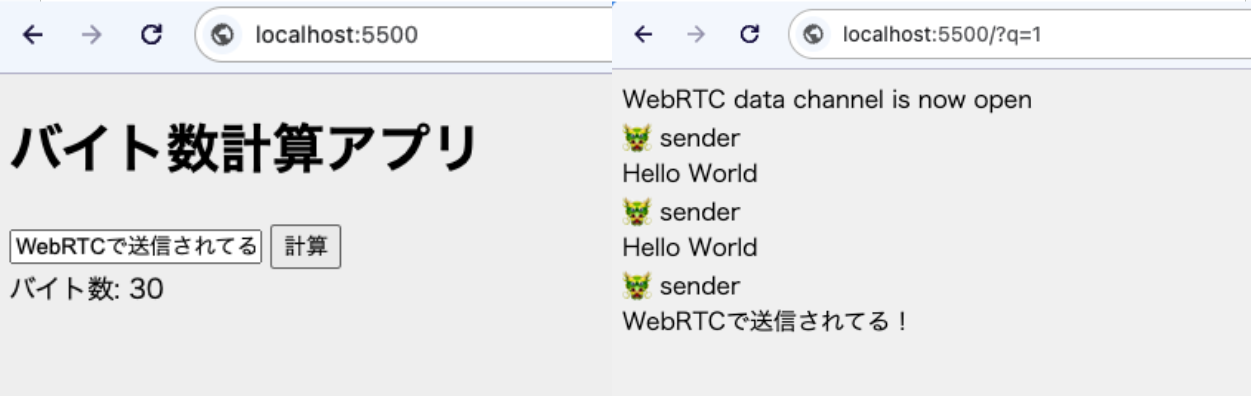Click the WebRTCで送信されてる！ received message
Image resolution: width=1251 pixels, height=396 pixels.
[x=766, y=323]
